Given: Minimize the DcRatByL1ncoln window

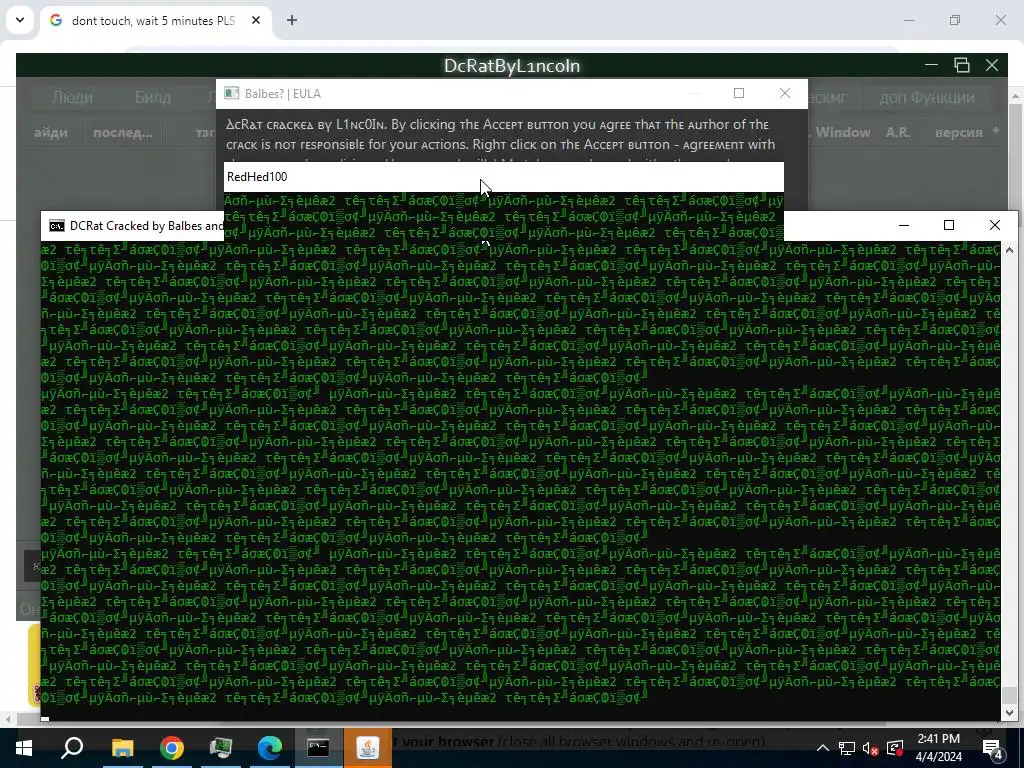Looking at the screenshot, I should pos(932,65).
